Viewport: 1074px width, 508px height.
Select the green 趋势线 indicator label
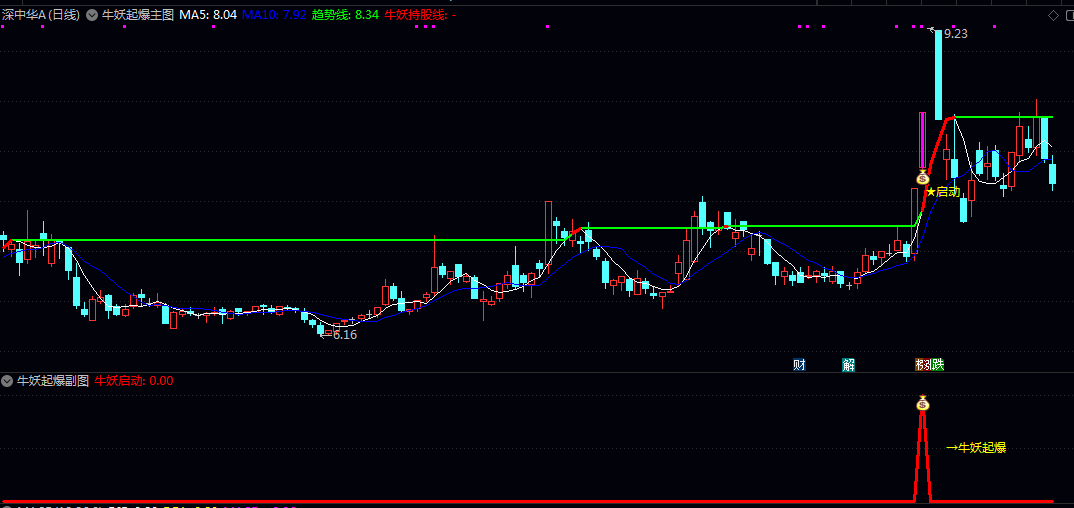point(345,15)
